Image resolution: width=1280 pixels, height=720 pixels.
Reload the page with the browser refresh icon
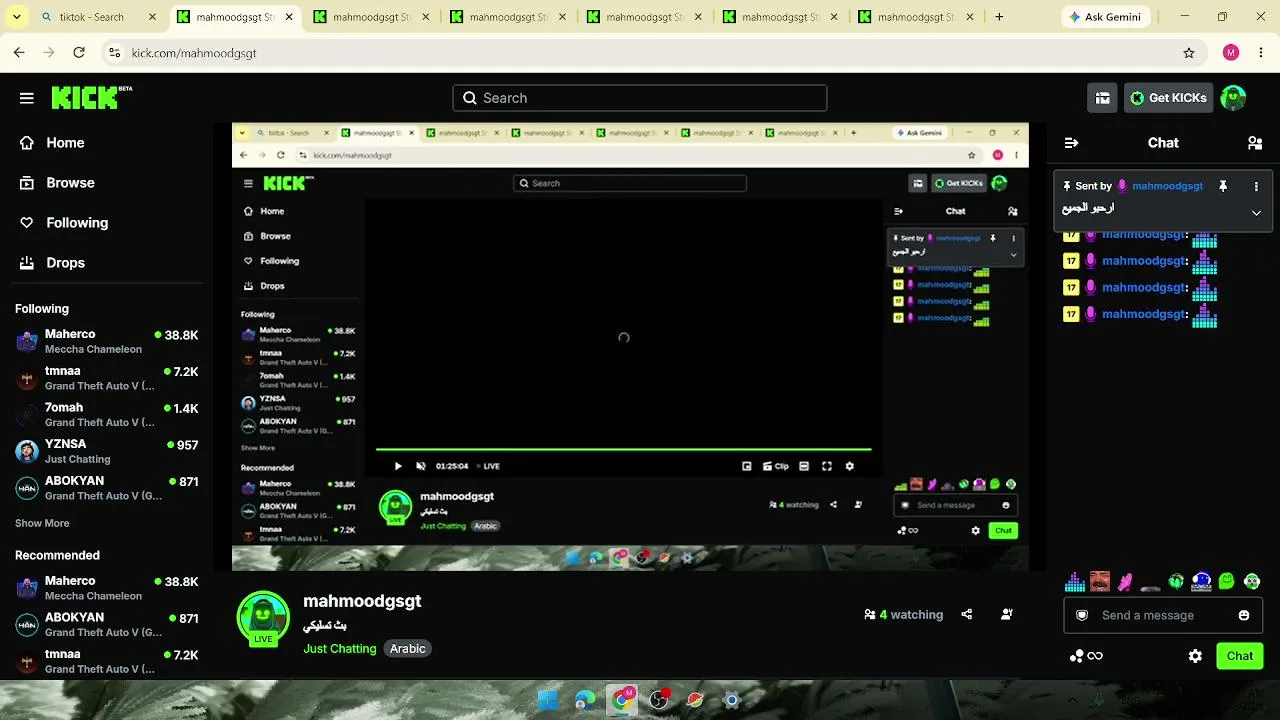tap(79, 53)
